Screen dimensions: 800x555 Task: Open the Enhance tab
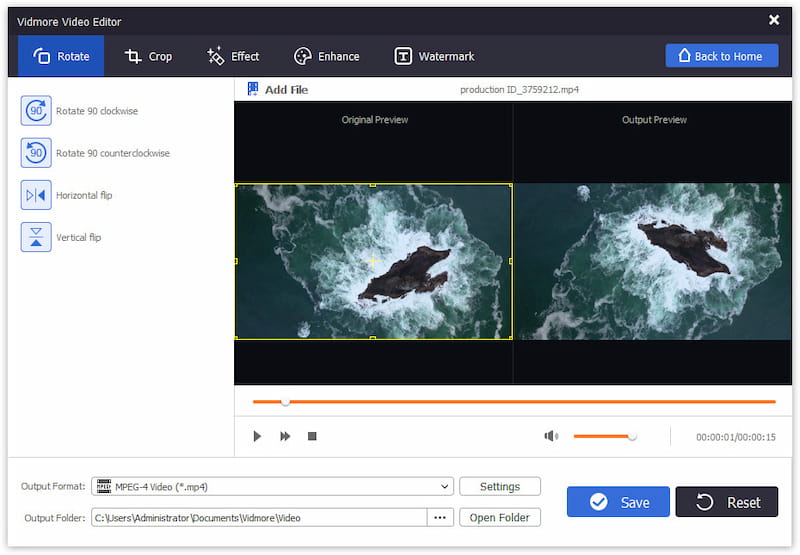pyautogui.click(x=326, y=56)
